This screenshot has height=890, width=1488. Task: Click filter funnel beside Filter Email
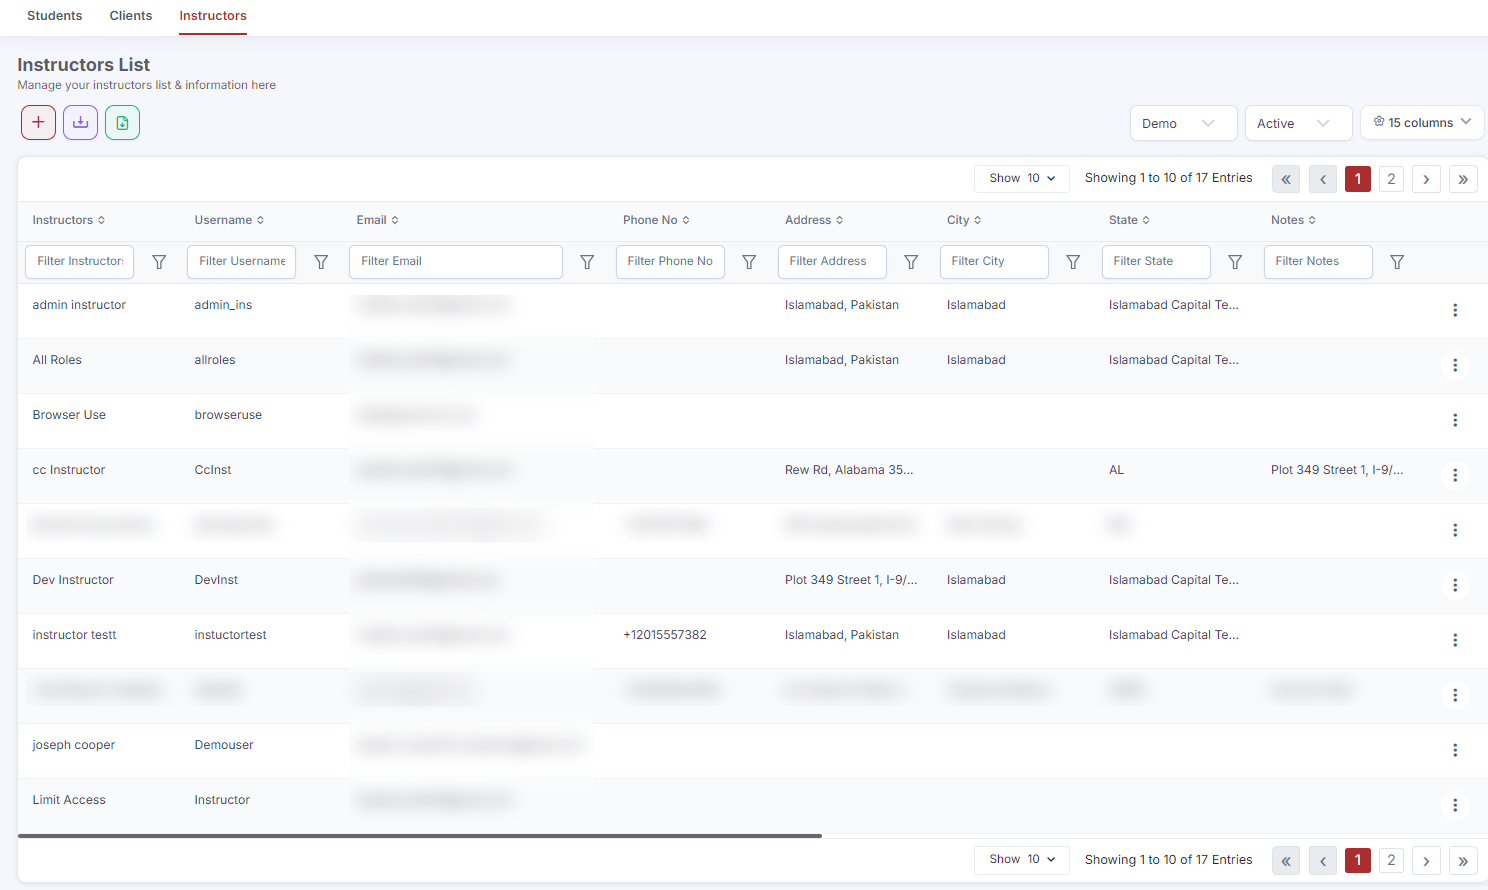[x=587, y=262]
